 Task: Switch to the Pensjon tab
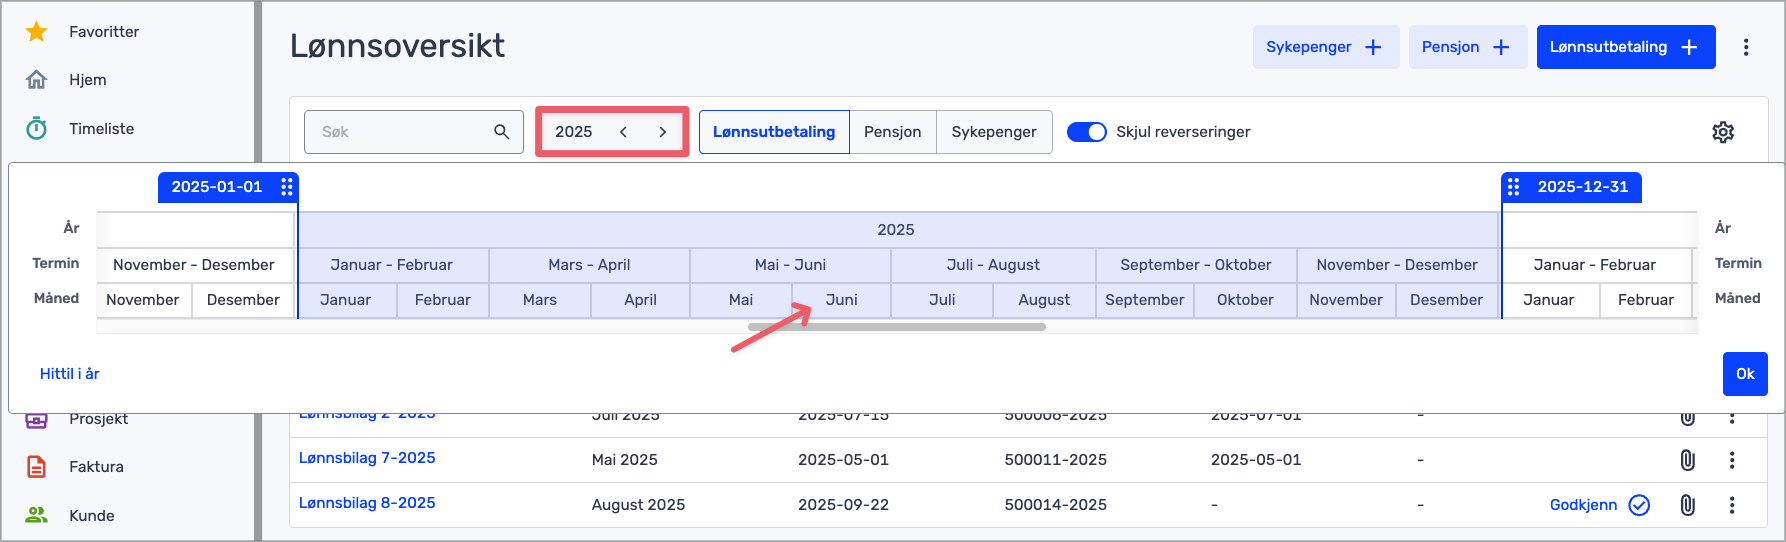tap(892, 132)
